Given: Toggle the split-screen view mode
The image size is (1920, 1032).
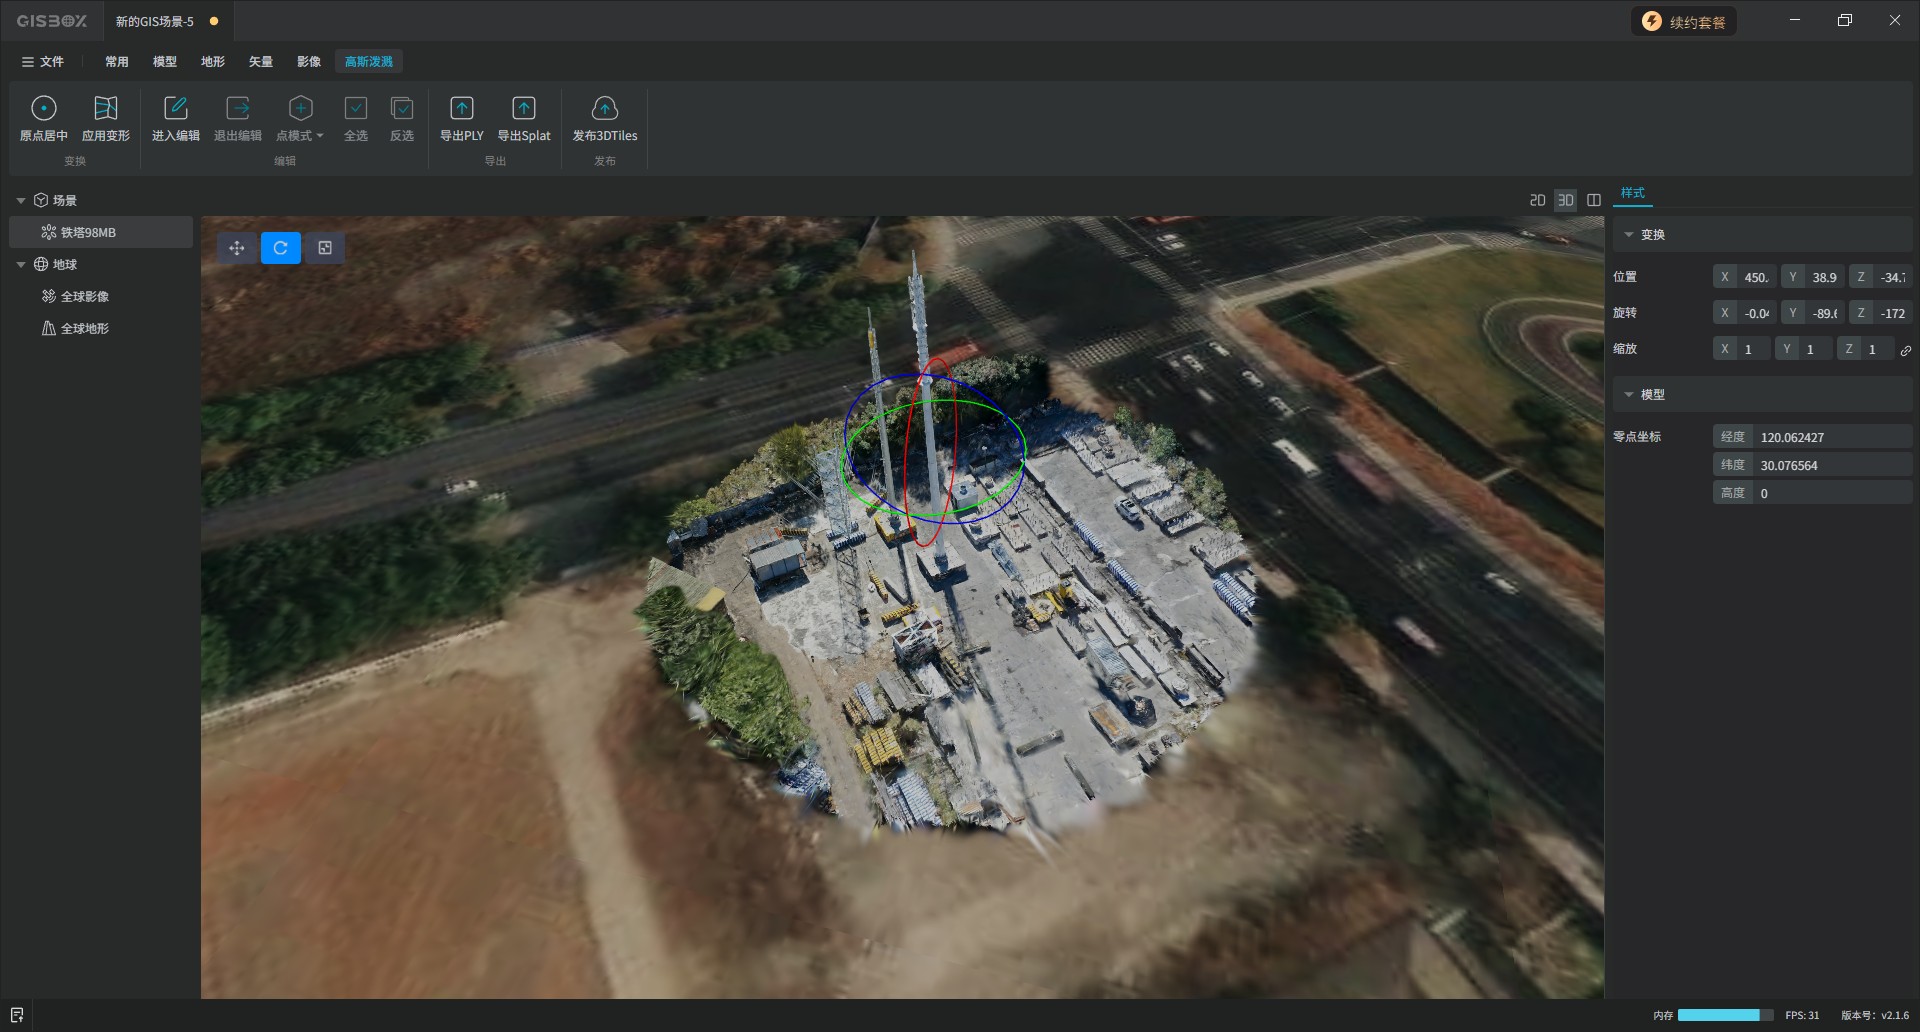Looking at the screenshot, I should (x=1594, y=200).
